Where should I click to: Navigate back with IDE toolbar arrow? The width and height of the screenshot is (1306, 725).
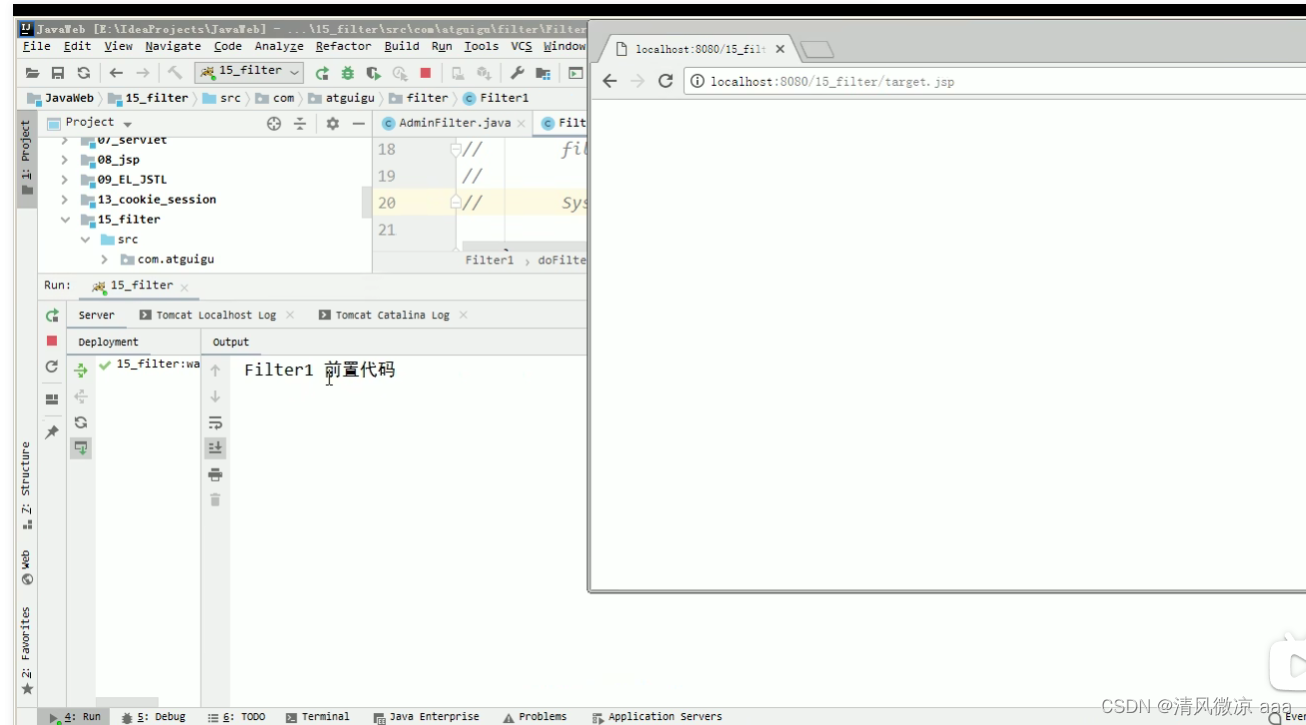(116, 73)
